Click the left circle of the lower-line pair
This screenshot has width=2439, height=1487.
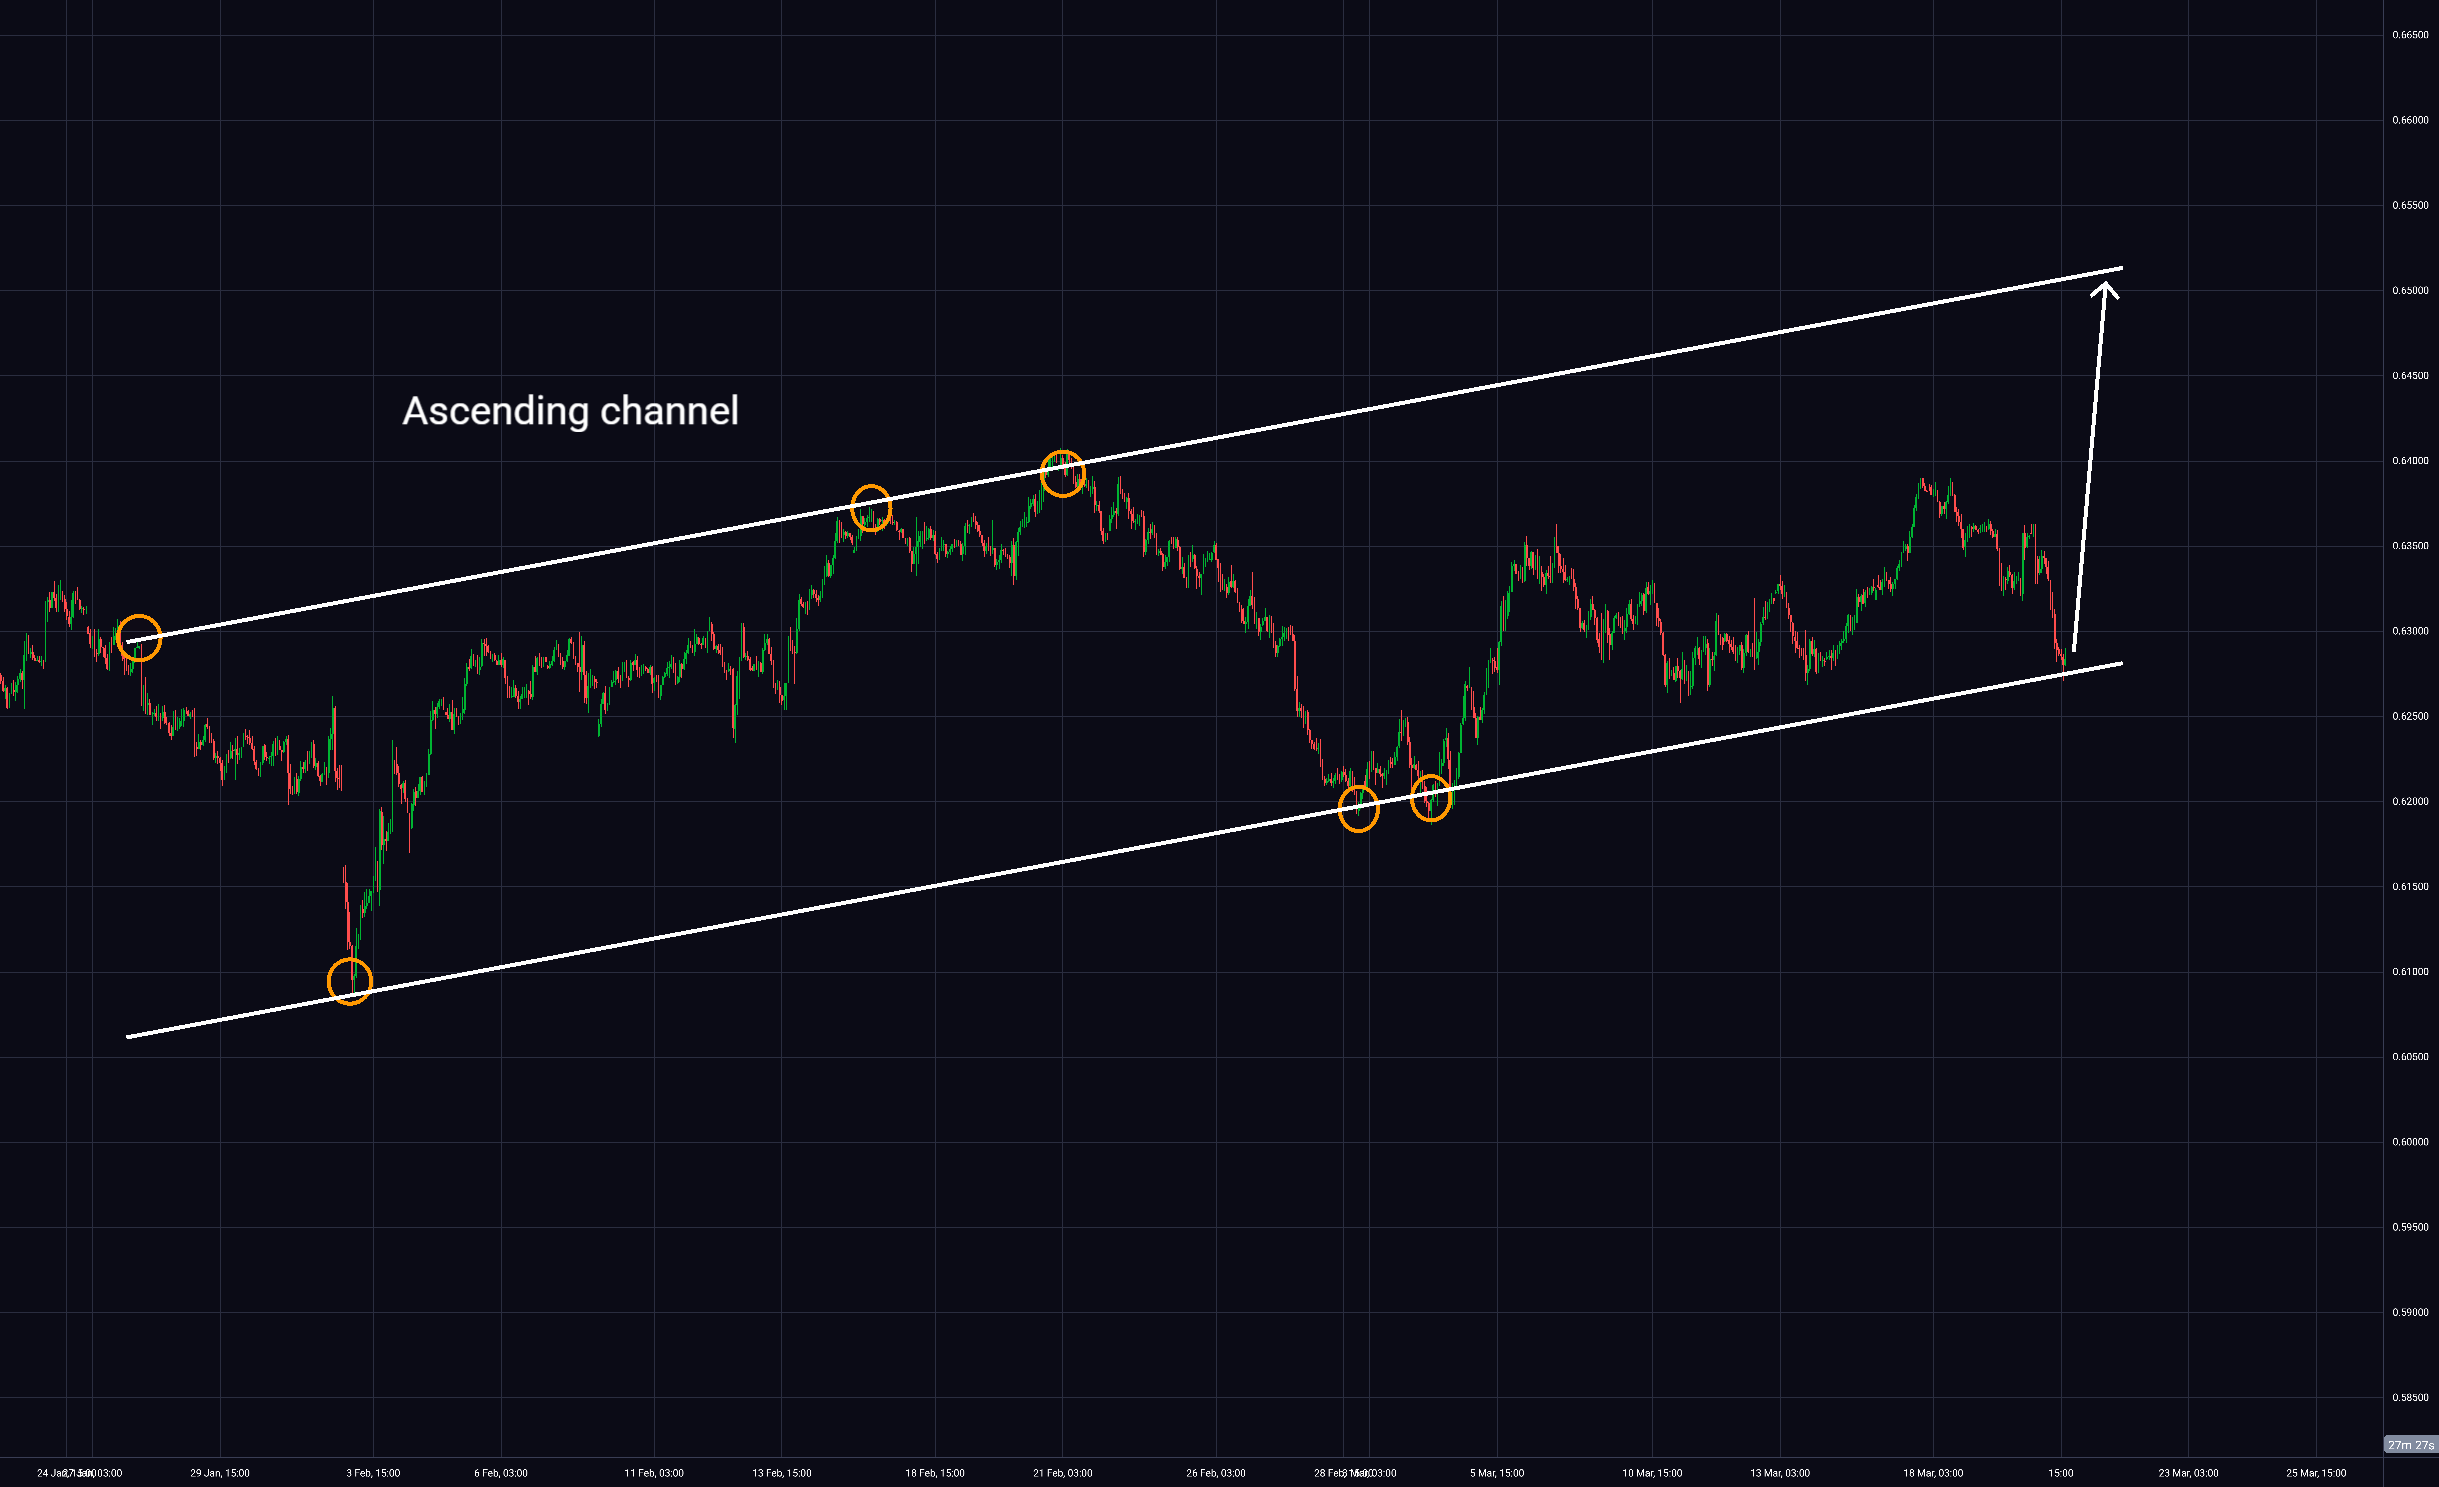[1358, 808]
